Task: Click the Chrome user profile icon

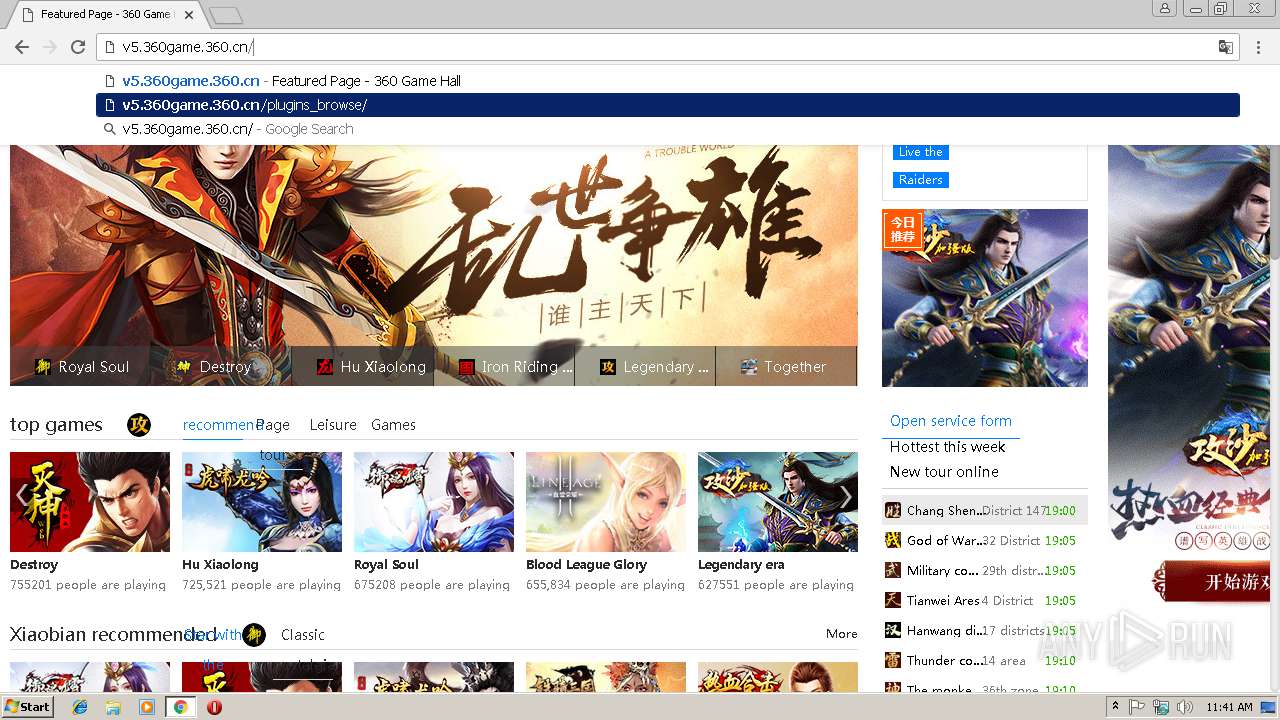Action: pos(1164,9)
